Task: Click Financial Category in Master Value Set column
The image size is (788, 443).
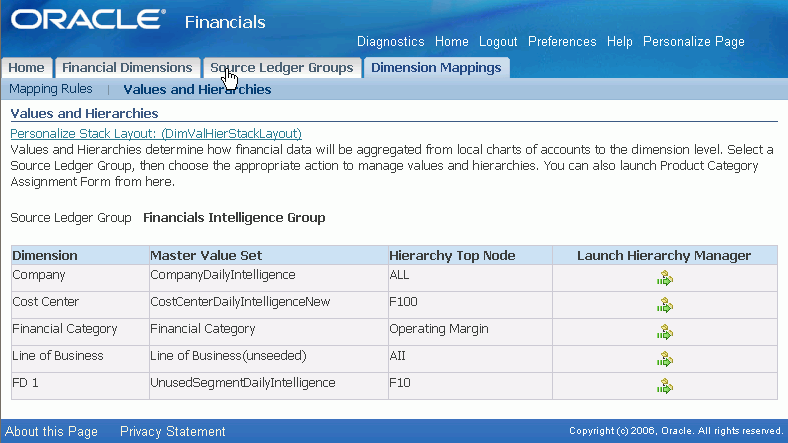Action: click(x=203, y=329)
